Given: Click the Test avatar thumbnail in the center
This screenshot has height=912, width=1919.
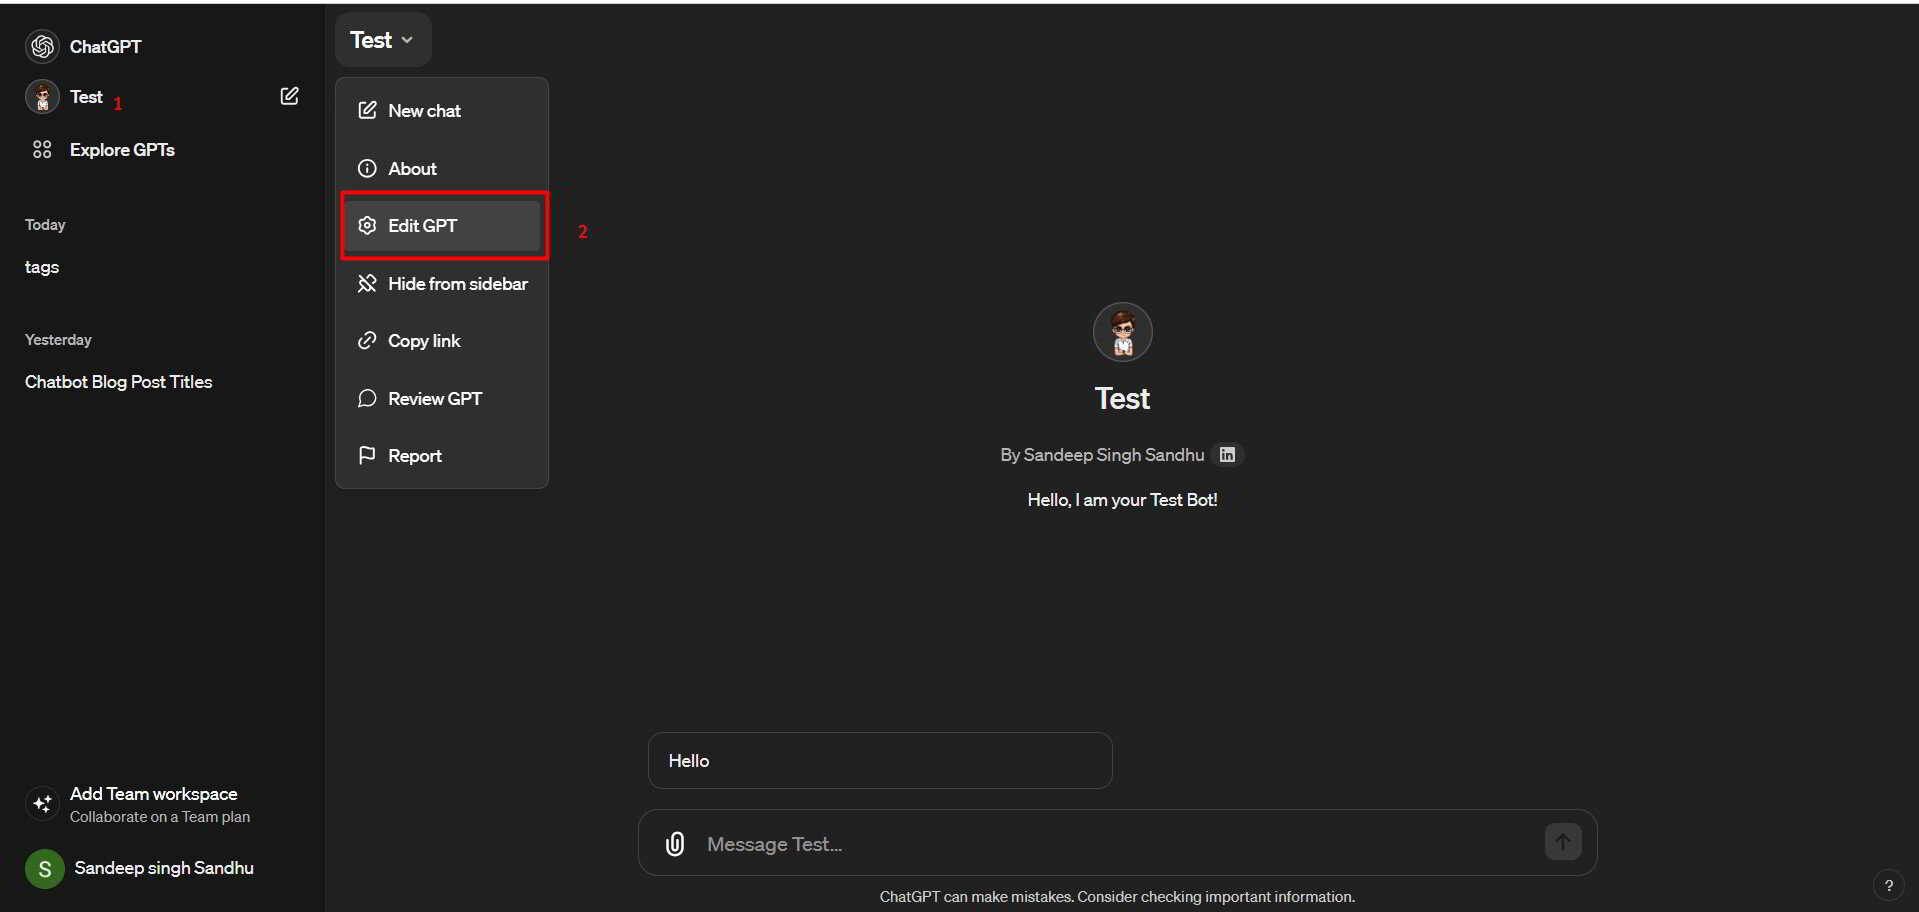Looking at the screenshot, I should 1122,331.
